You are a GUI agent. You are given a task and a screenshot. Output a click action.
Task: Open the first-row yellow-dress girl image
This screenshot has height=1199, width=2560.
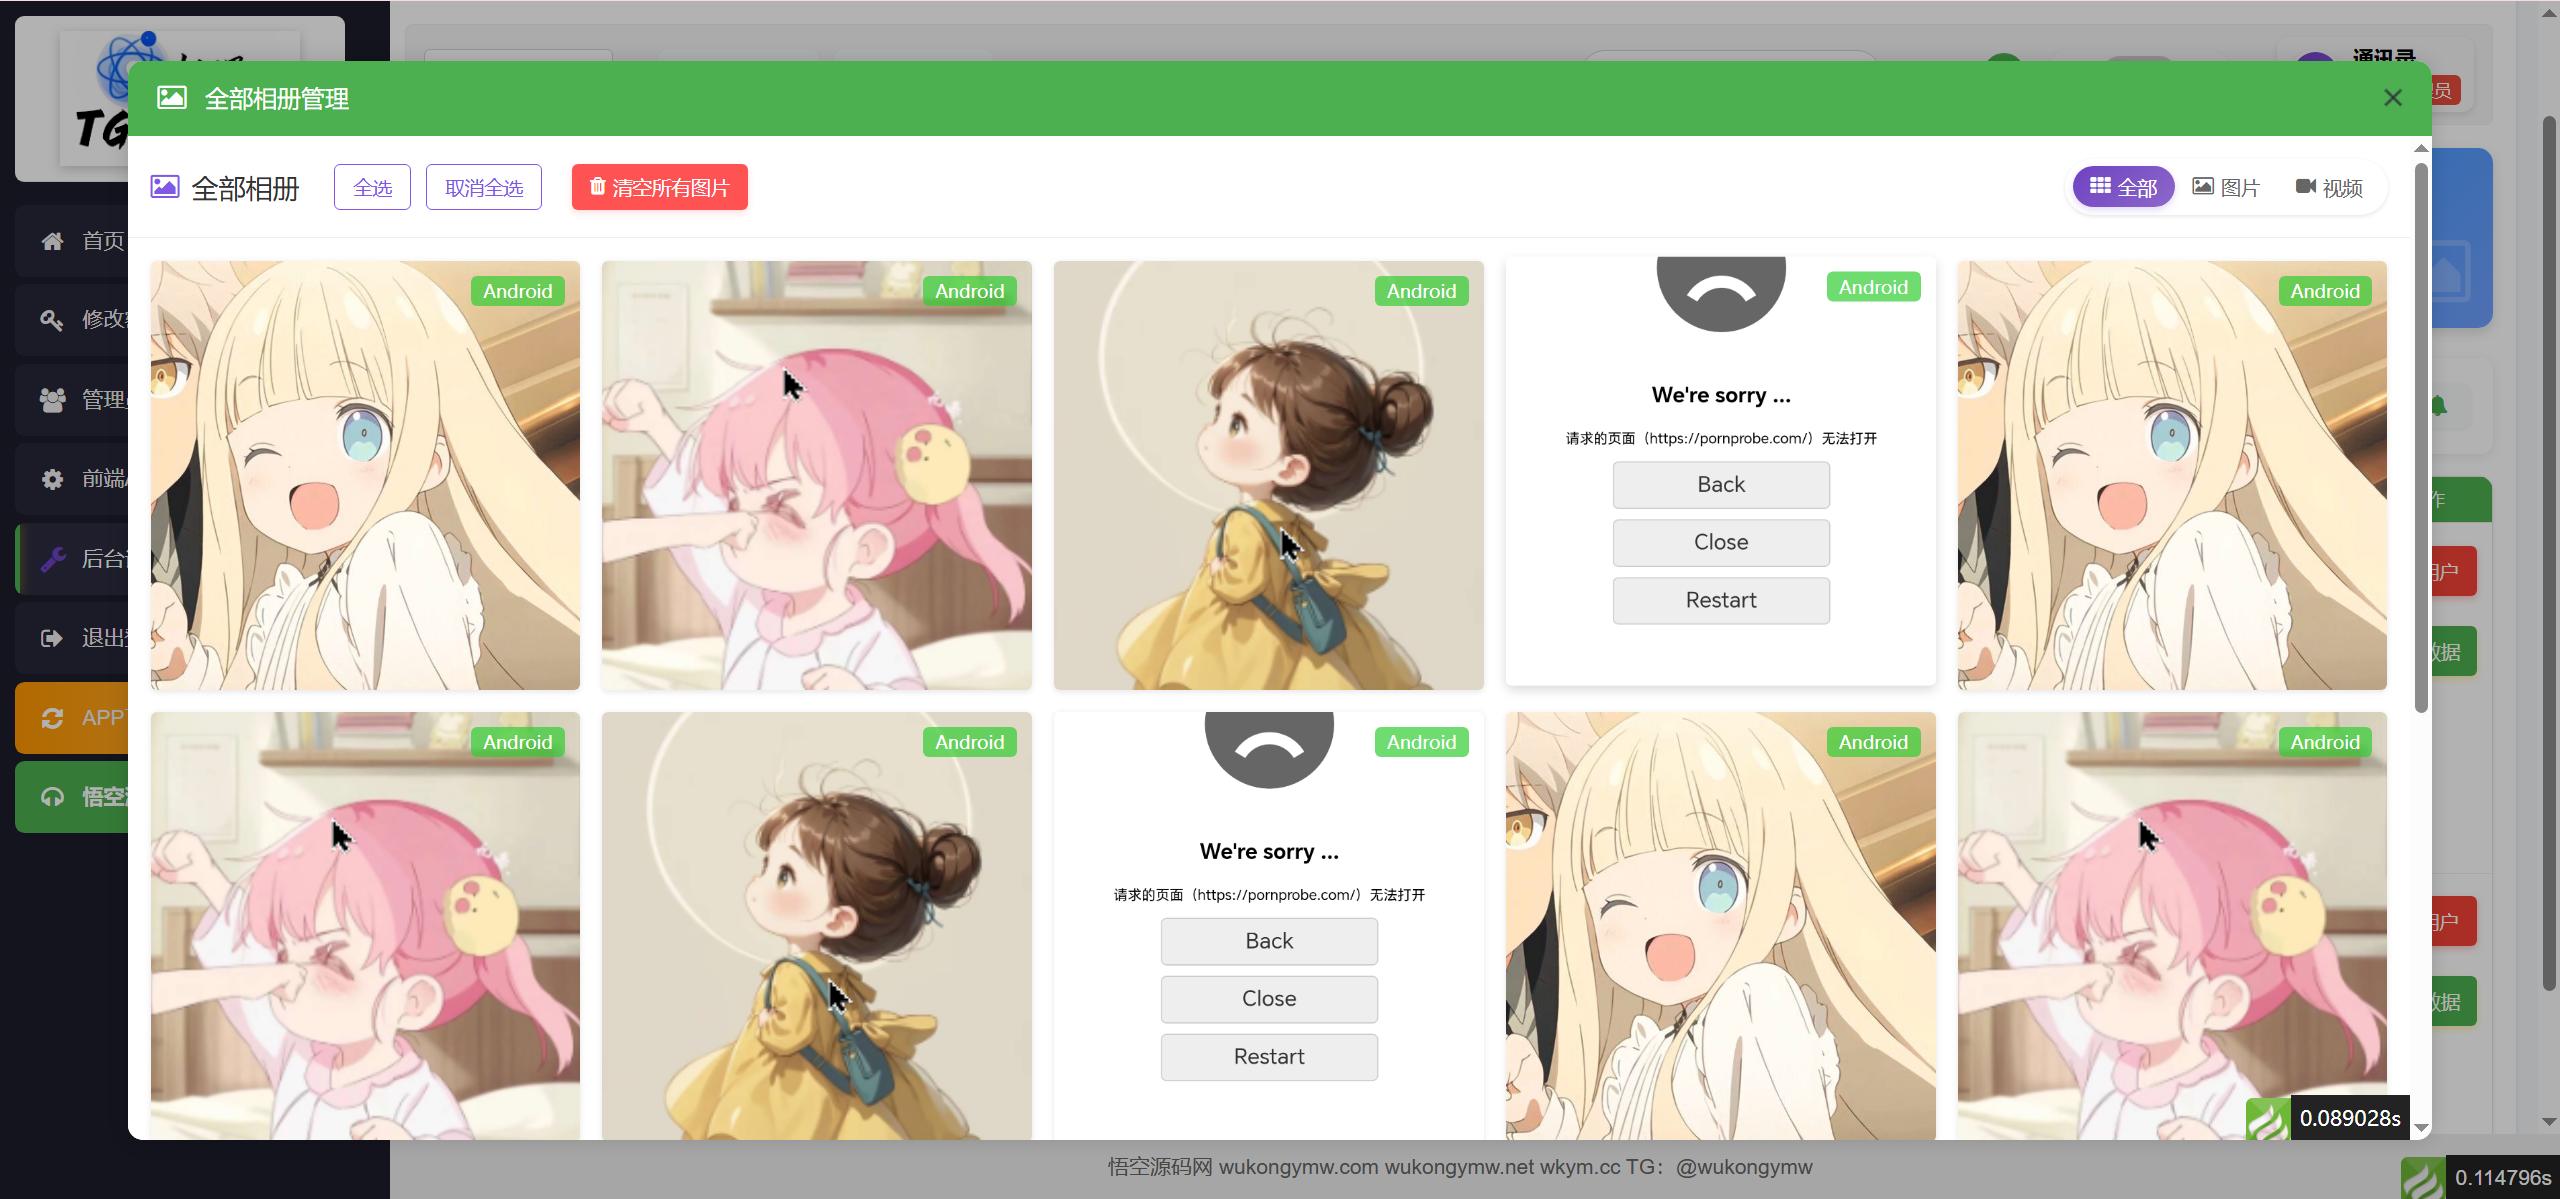(1269, 475)
